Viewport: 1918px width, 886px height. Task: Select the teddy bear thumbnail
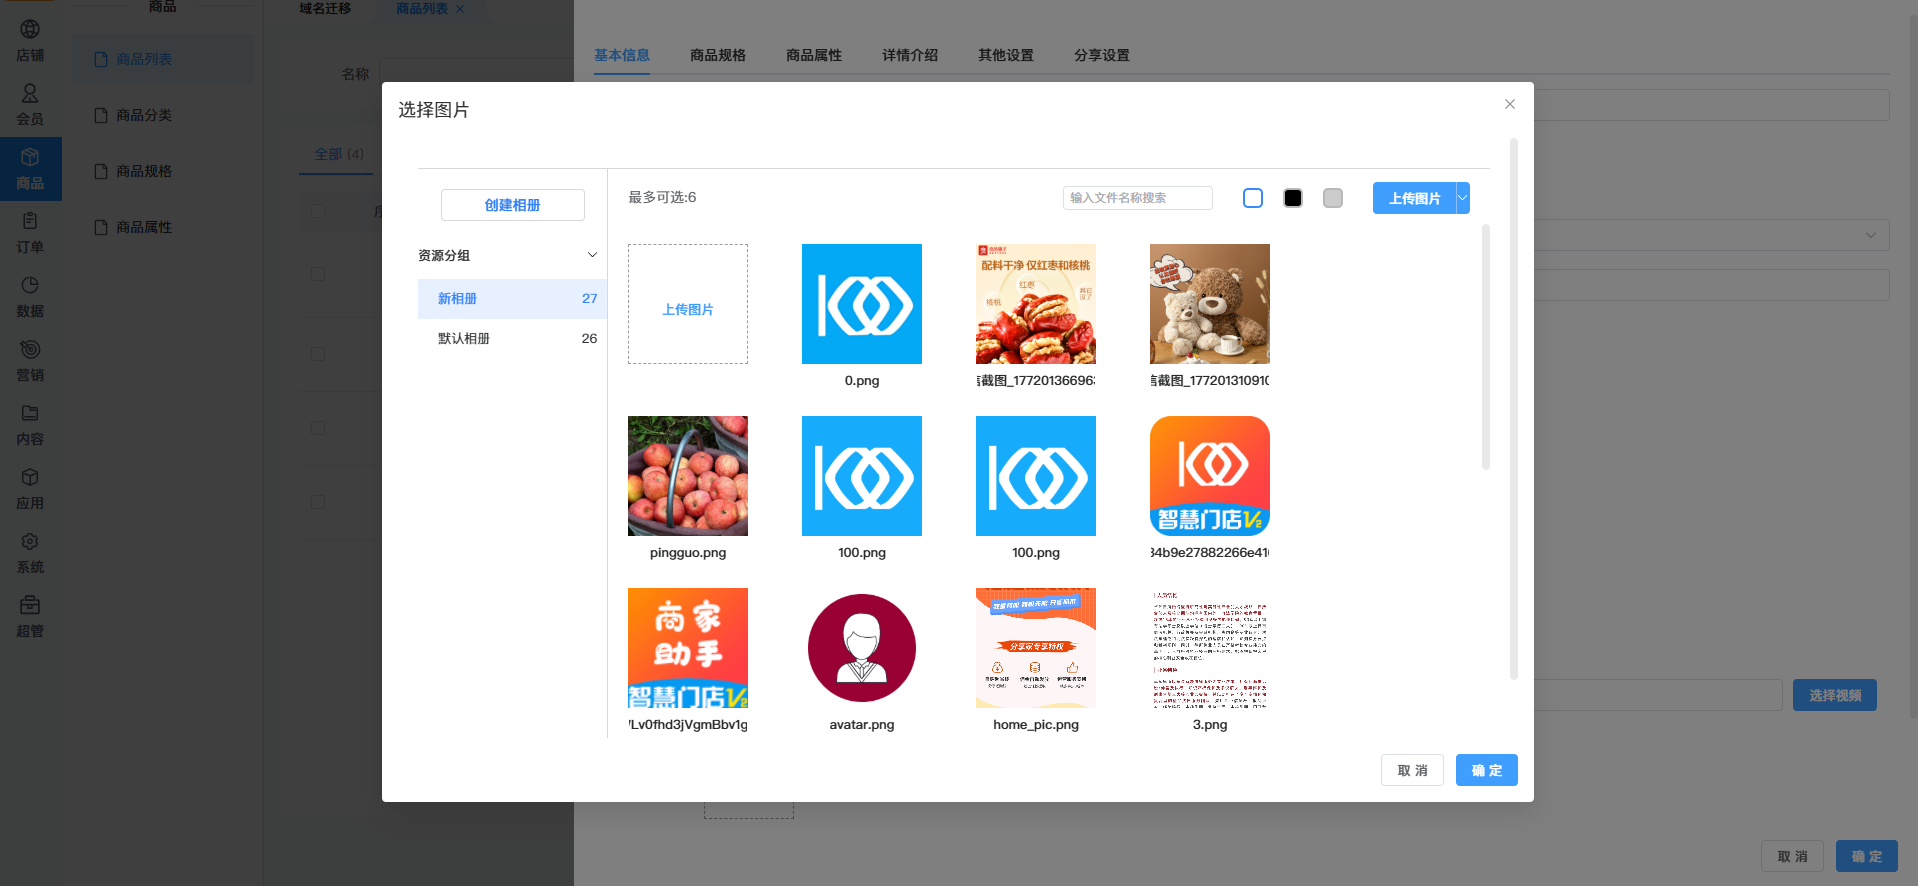tap(1210, 304)
